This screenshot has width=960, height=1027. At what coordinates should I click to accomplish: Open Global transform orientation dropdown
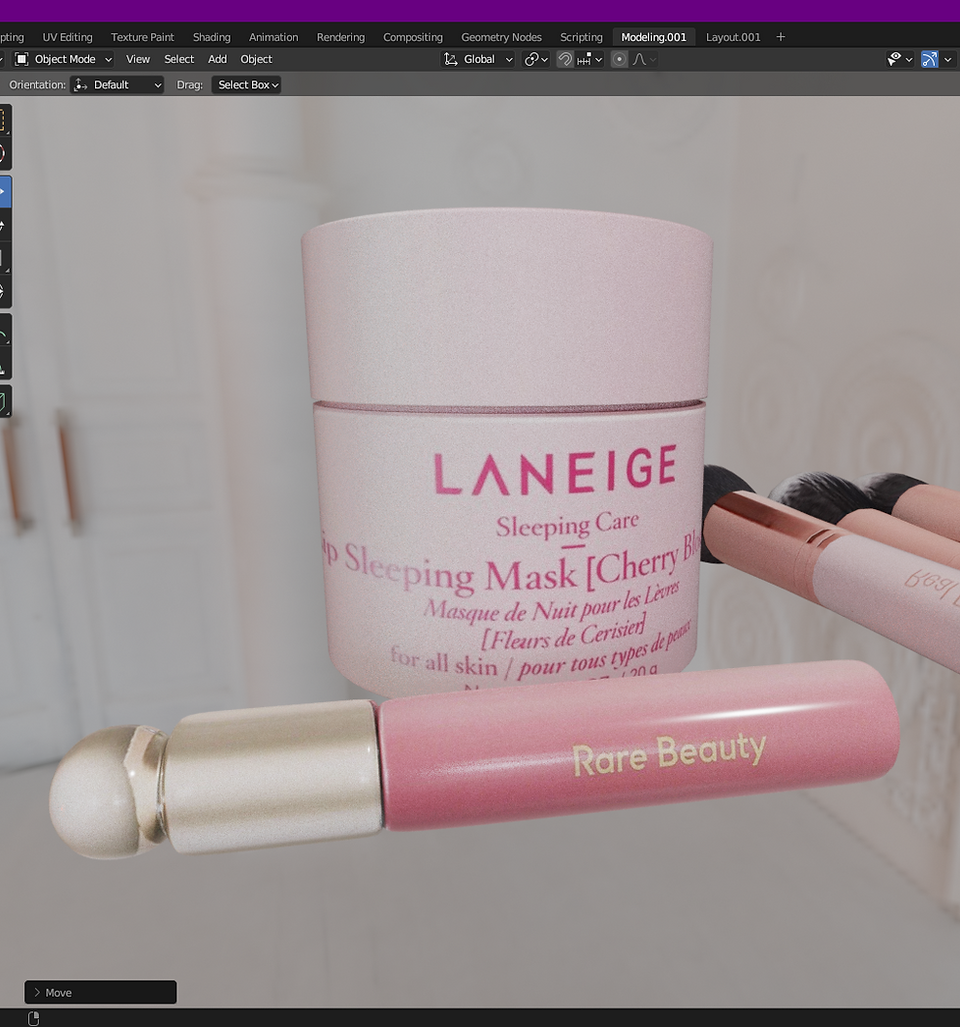(x=478, y=59)
